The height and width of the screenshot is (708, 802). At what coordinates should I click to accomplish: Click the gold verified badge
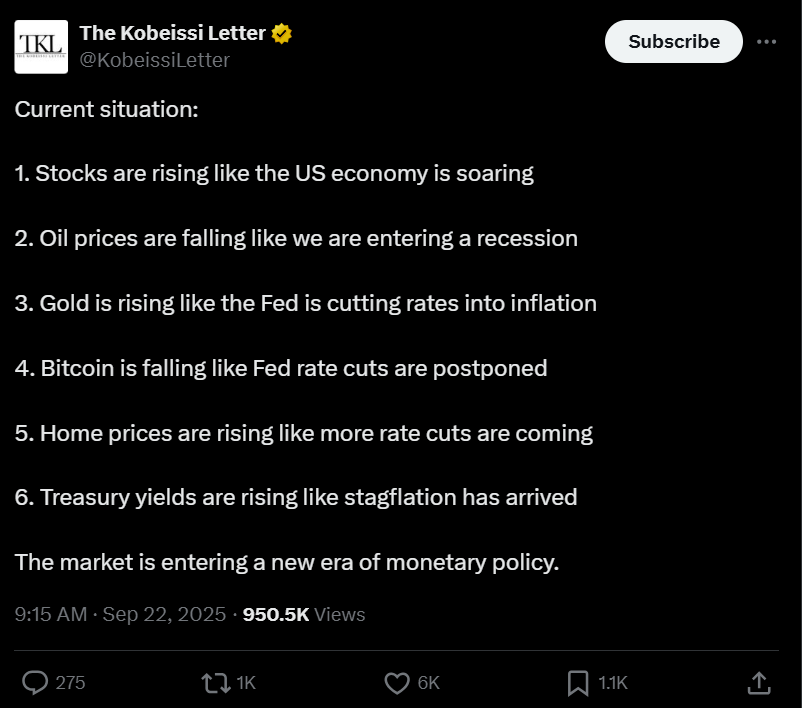tap(279, 32)
